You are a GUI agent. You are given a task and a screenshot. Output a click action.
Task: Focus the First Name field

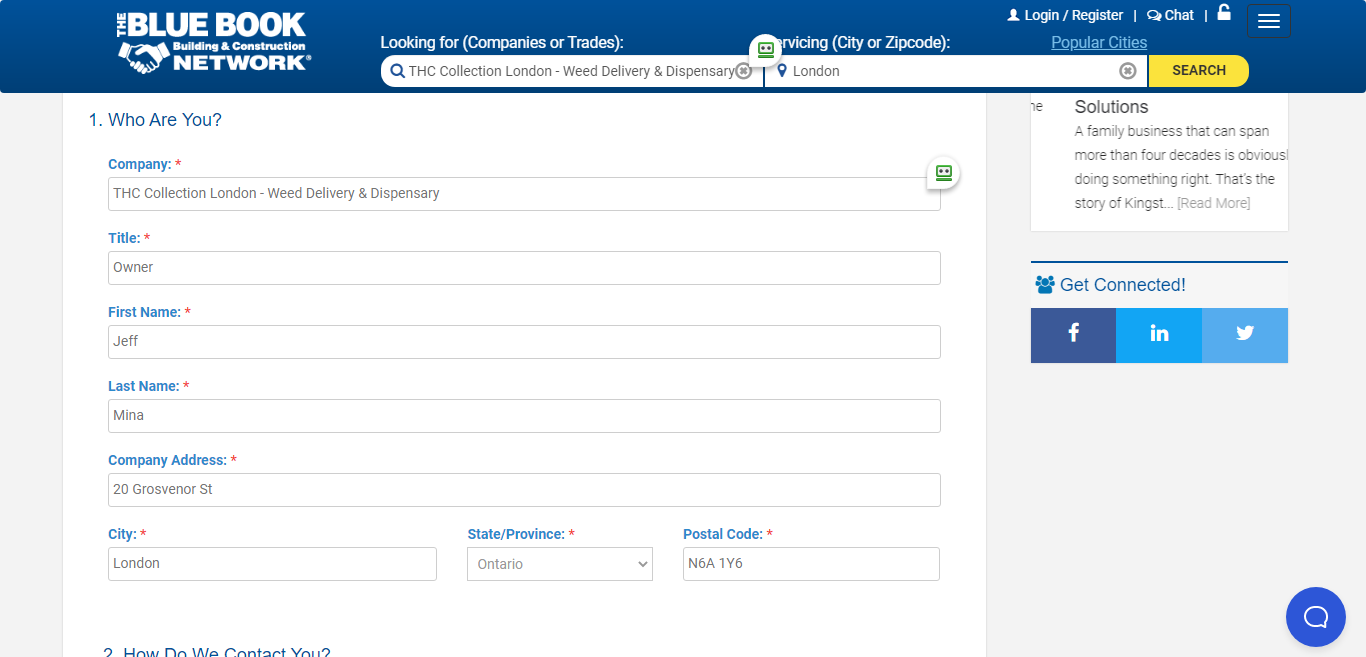pos(524,342)
